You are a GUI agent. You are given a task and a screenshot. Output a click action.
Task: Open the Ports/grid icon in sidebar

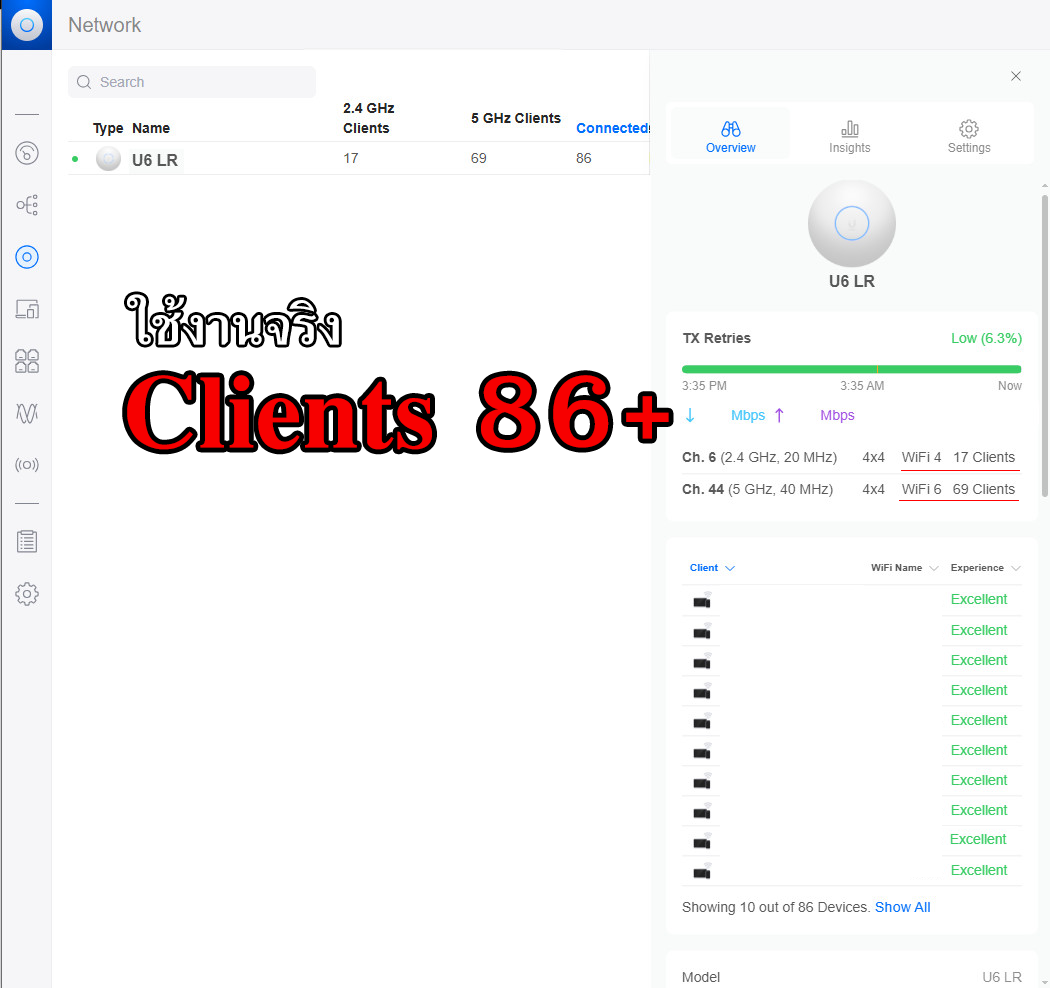[27, 361]
